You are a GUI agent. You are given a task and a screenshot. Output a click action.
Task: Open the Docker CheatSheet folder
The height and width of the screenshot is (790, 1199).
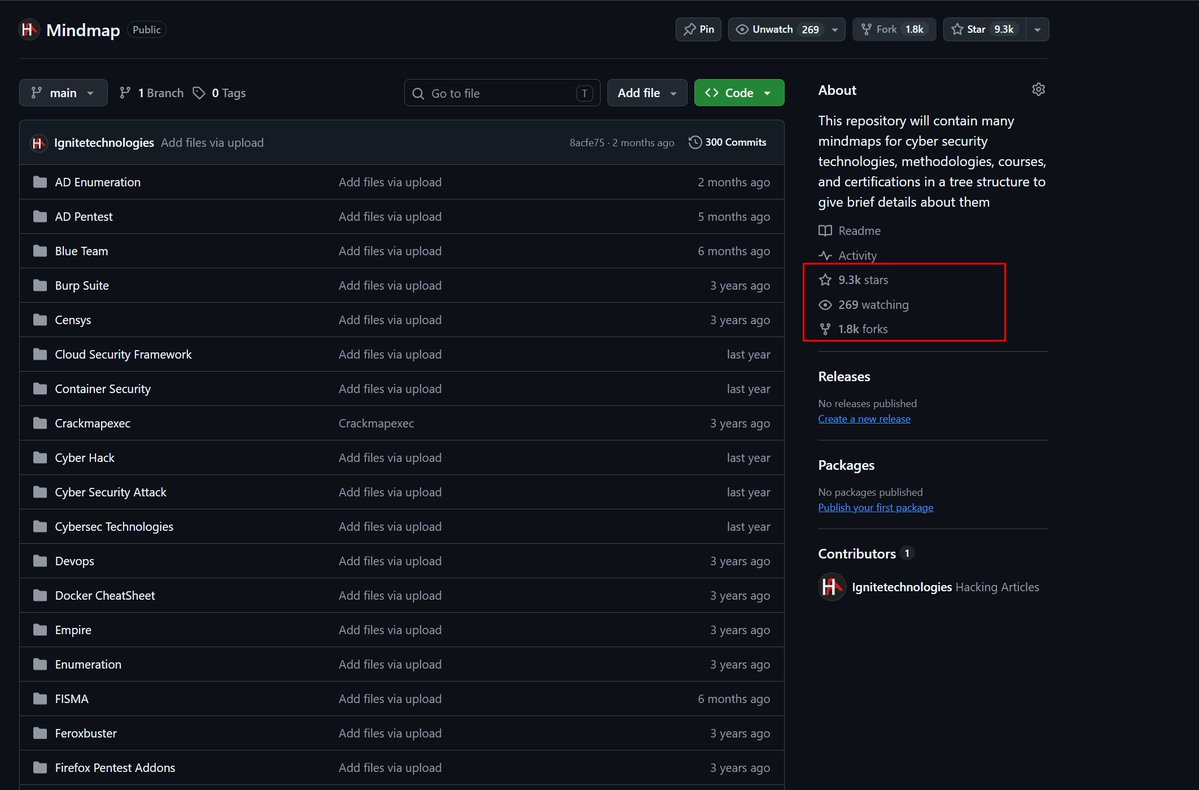pyautogui.click(x=105, y=595)
